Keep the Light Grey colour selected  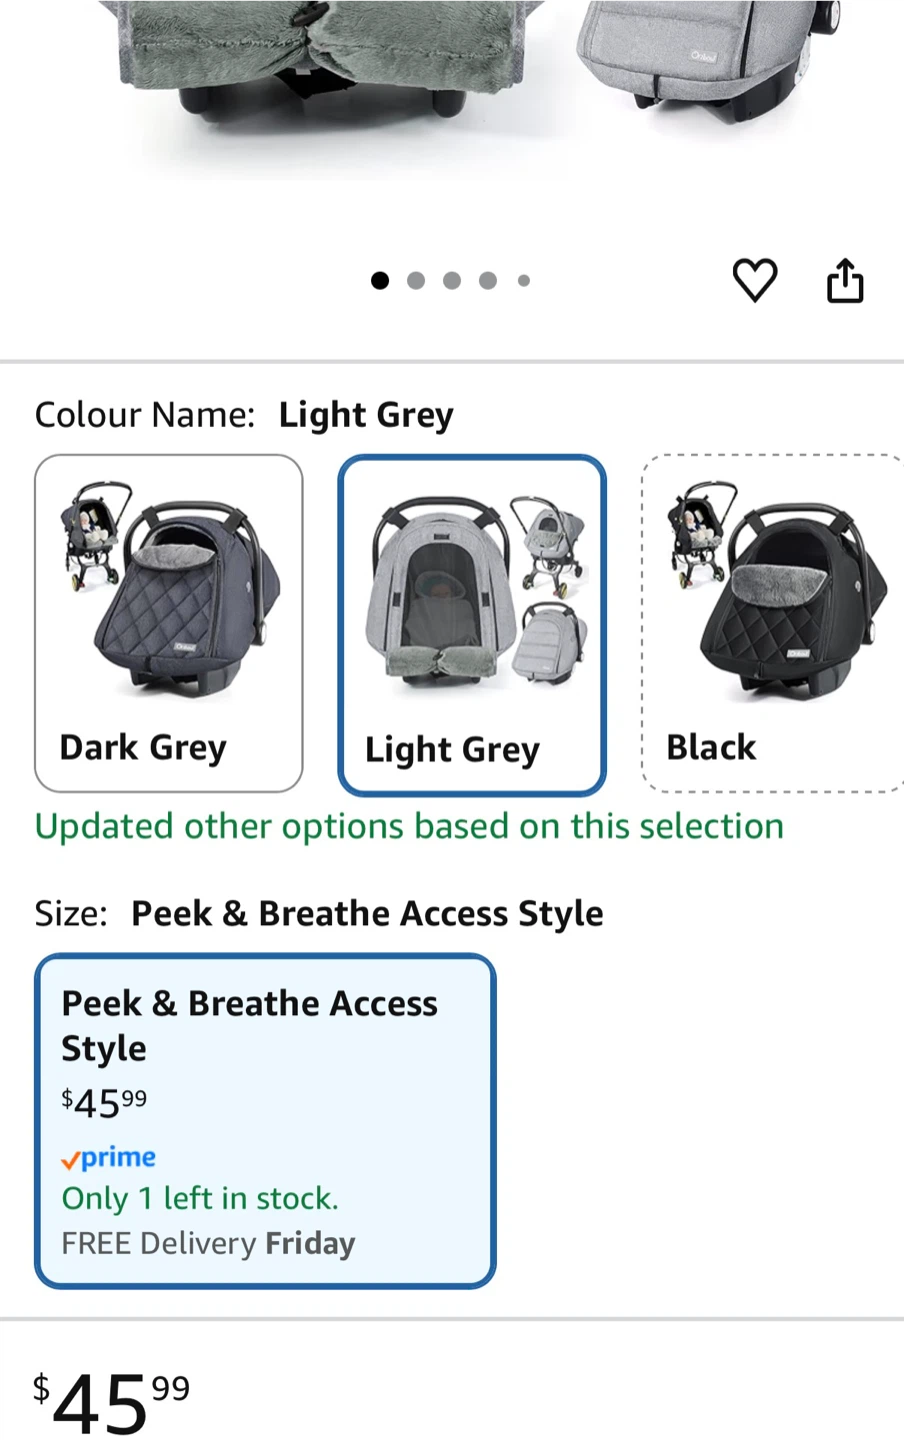click(471, 622)
